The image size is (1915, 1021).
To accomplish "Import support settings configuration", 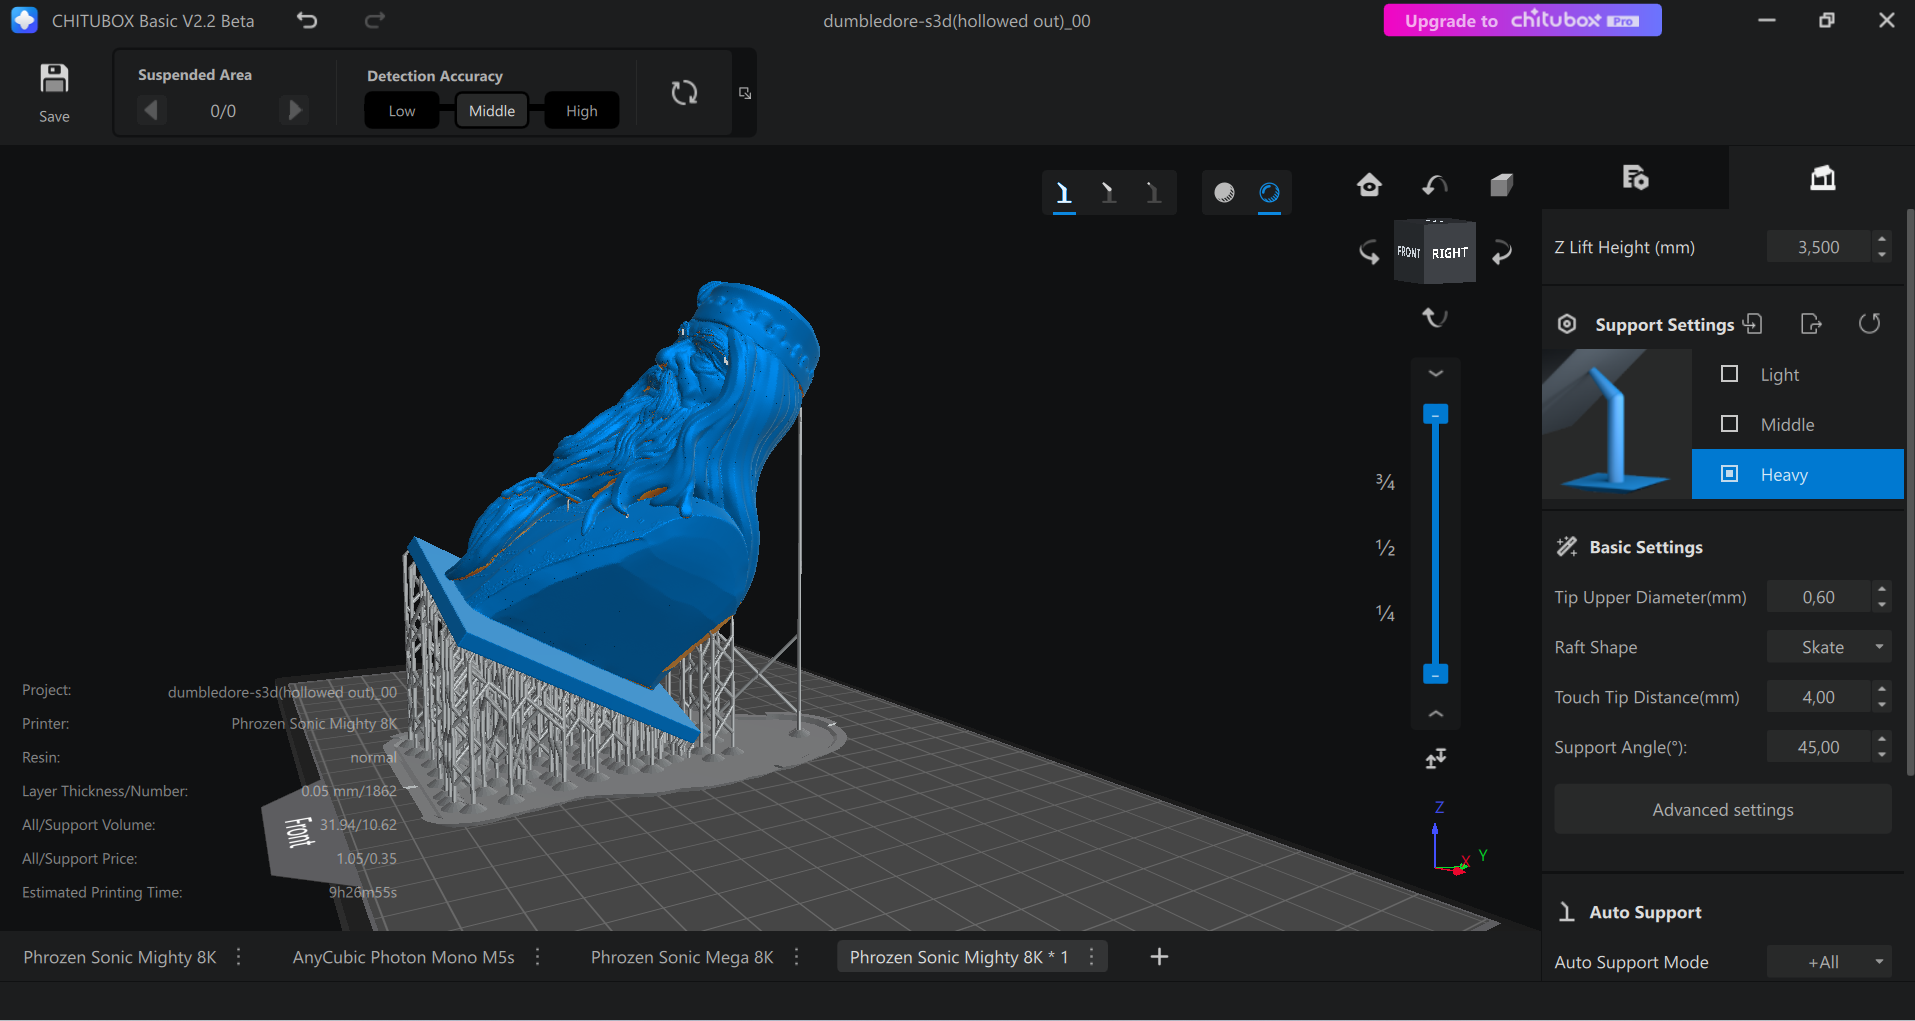I will pyautogui.click(x=1753, y=324).
